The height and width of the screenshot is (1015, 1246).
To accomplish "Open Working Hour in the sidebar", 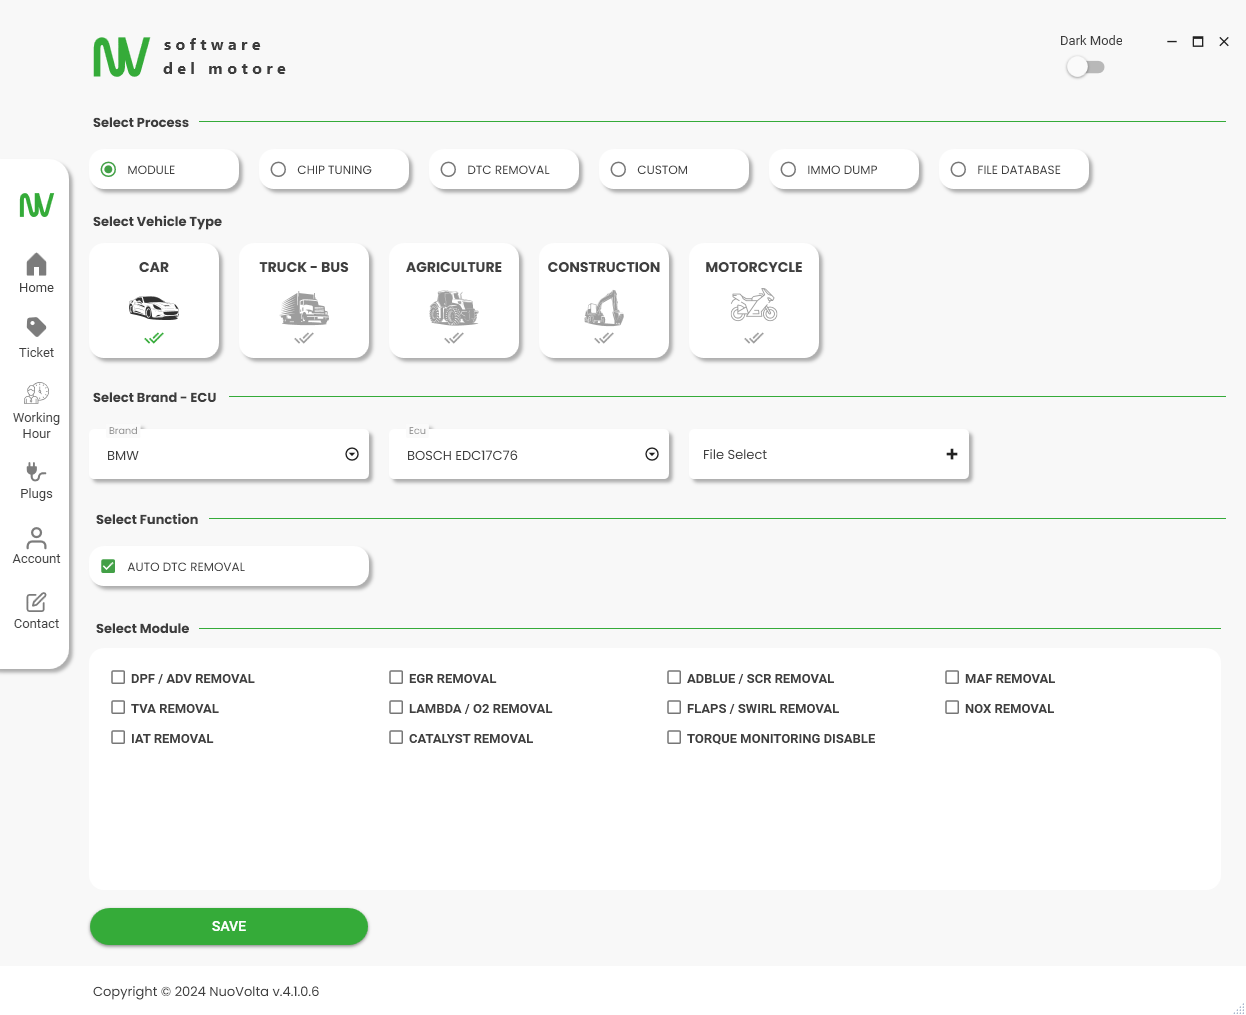I will point(36,410).
